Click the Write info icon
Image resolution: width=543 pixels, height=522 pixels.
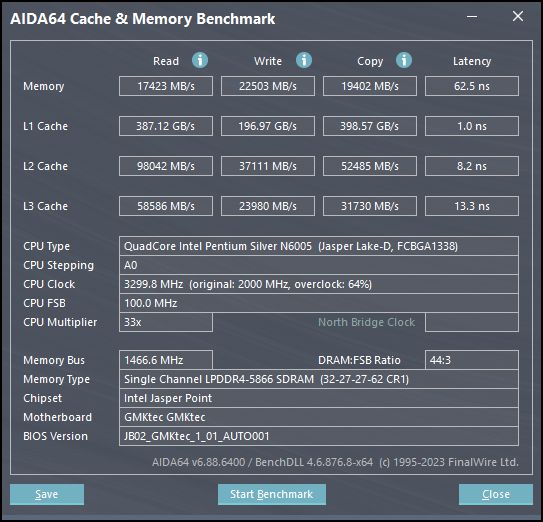click(x=304, y=60)
